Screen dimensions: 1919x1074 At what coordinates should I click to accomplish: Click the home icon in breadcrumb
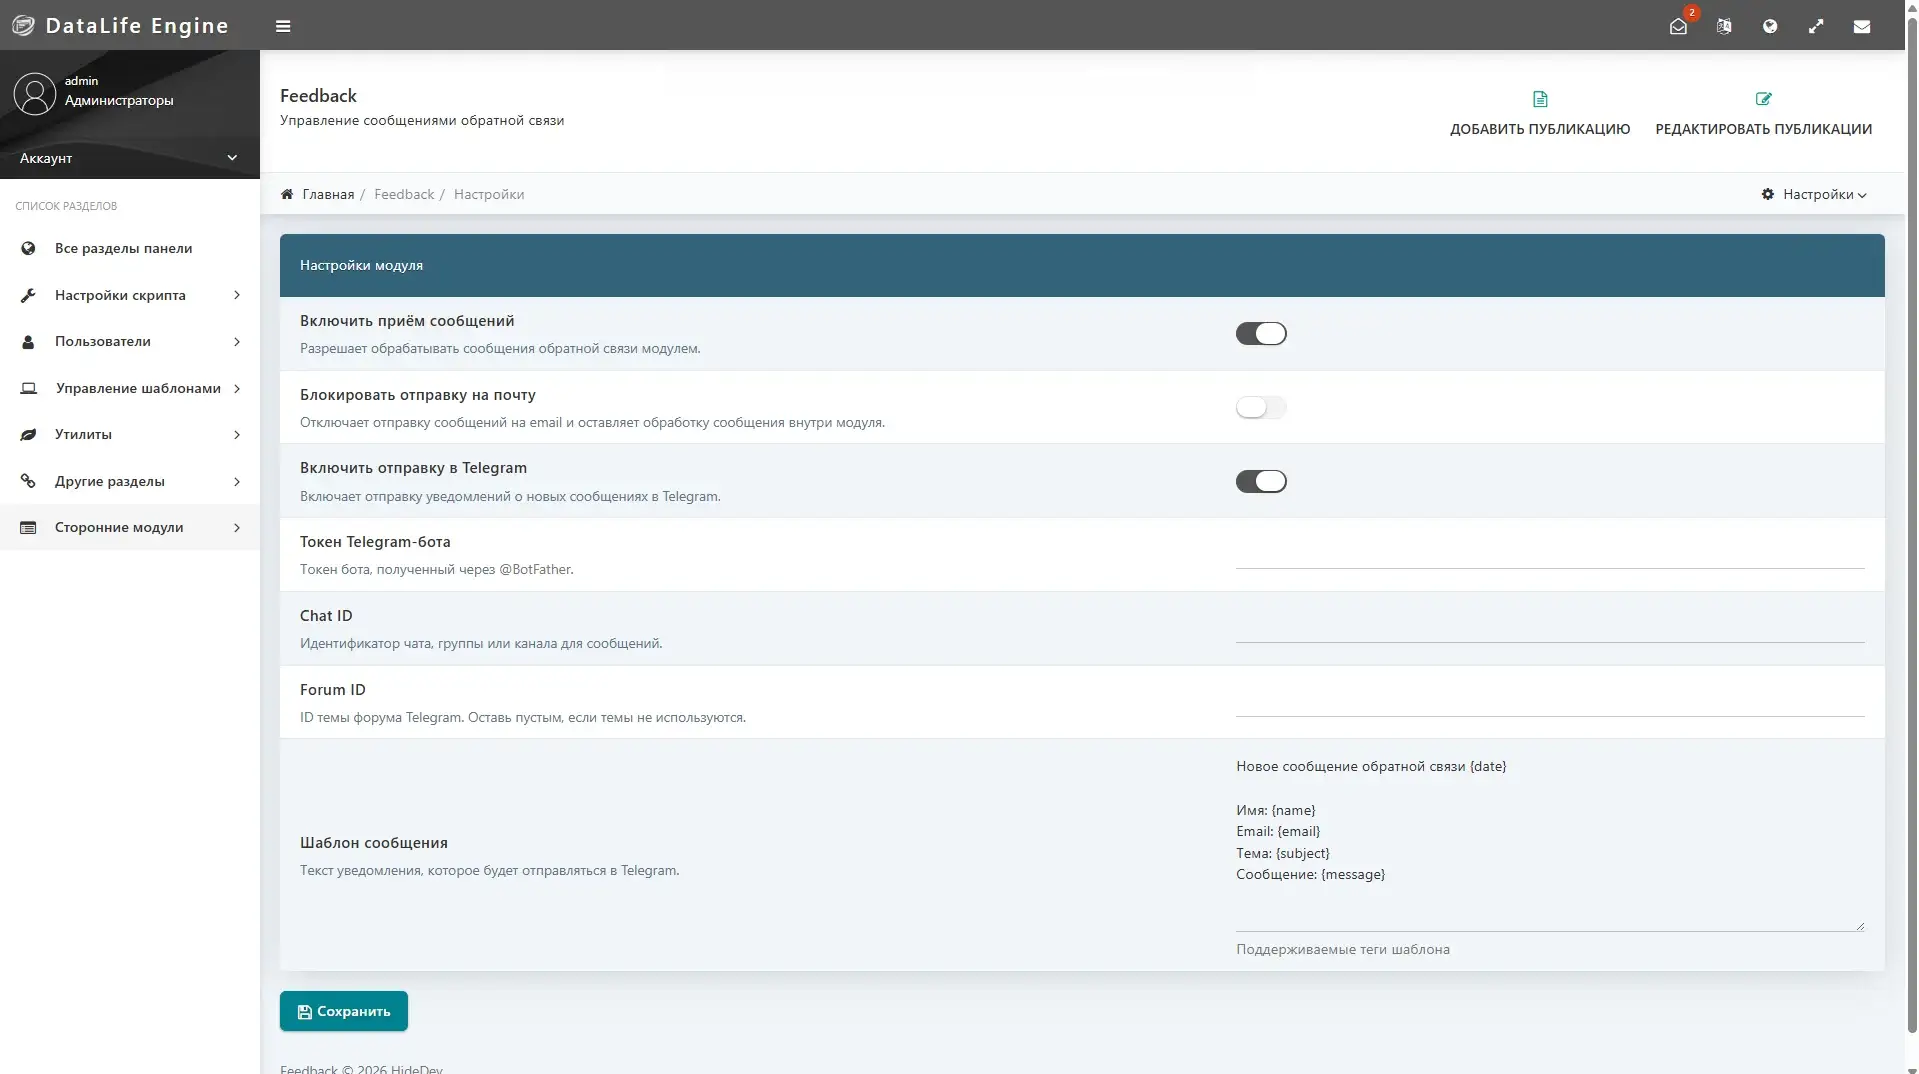tap(287, 194)
